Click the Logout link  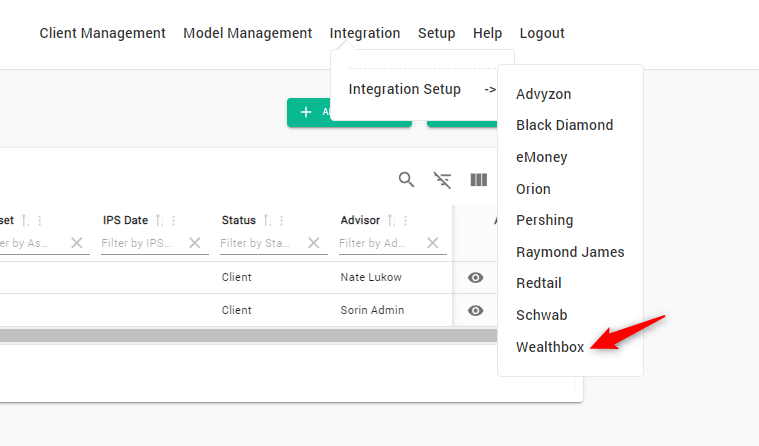tap(542, 33)
